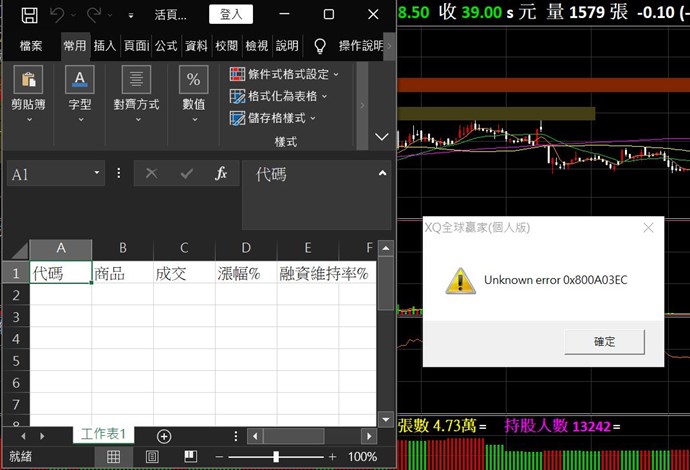Image resolution: width=690 pixels, height=470 pixels.
Task: Collapse the formula bar with the caret
Action: [x=382, y=173]
